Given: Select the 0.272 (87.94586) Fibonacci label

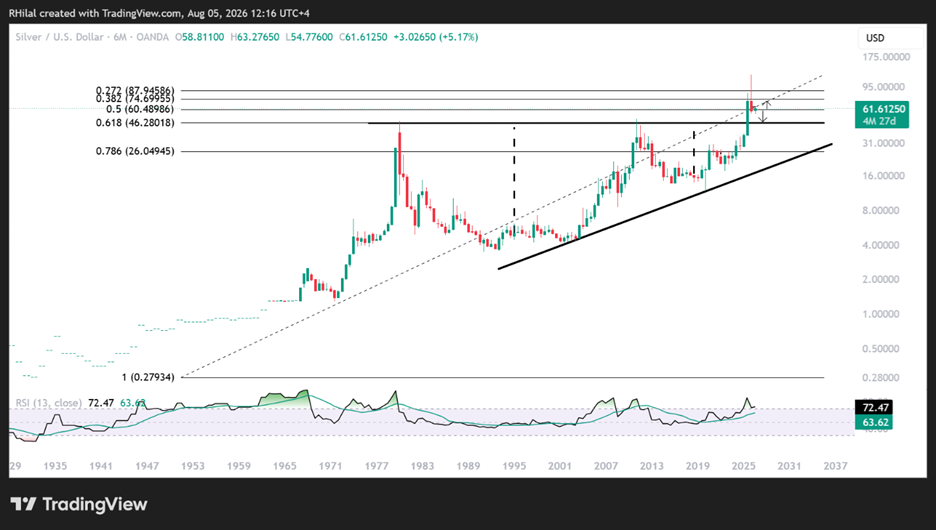Looking at the screenshot, I should click(135, 91).
